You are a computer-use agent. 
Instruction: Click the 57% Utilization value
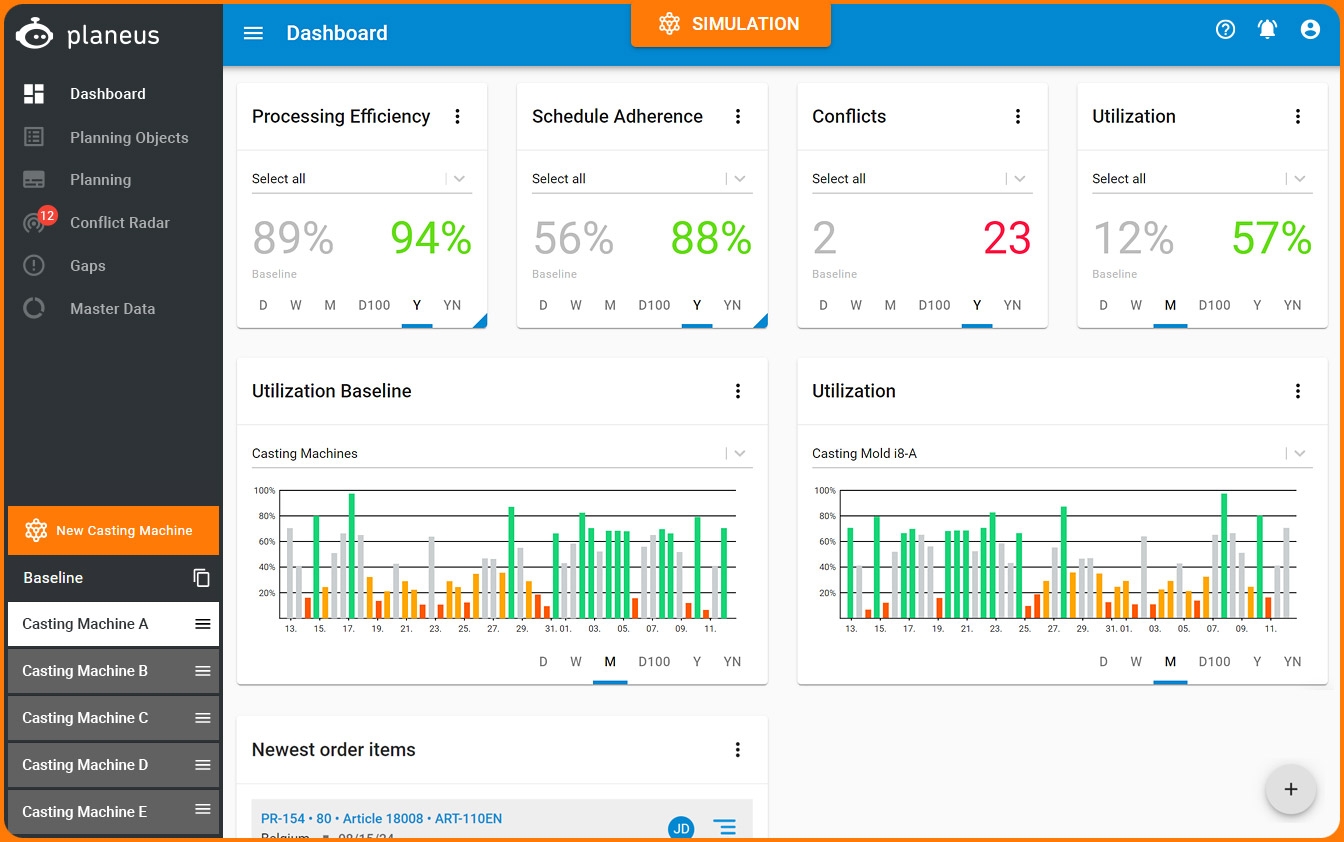tap(1271, 238)
